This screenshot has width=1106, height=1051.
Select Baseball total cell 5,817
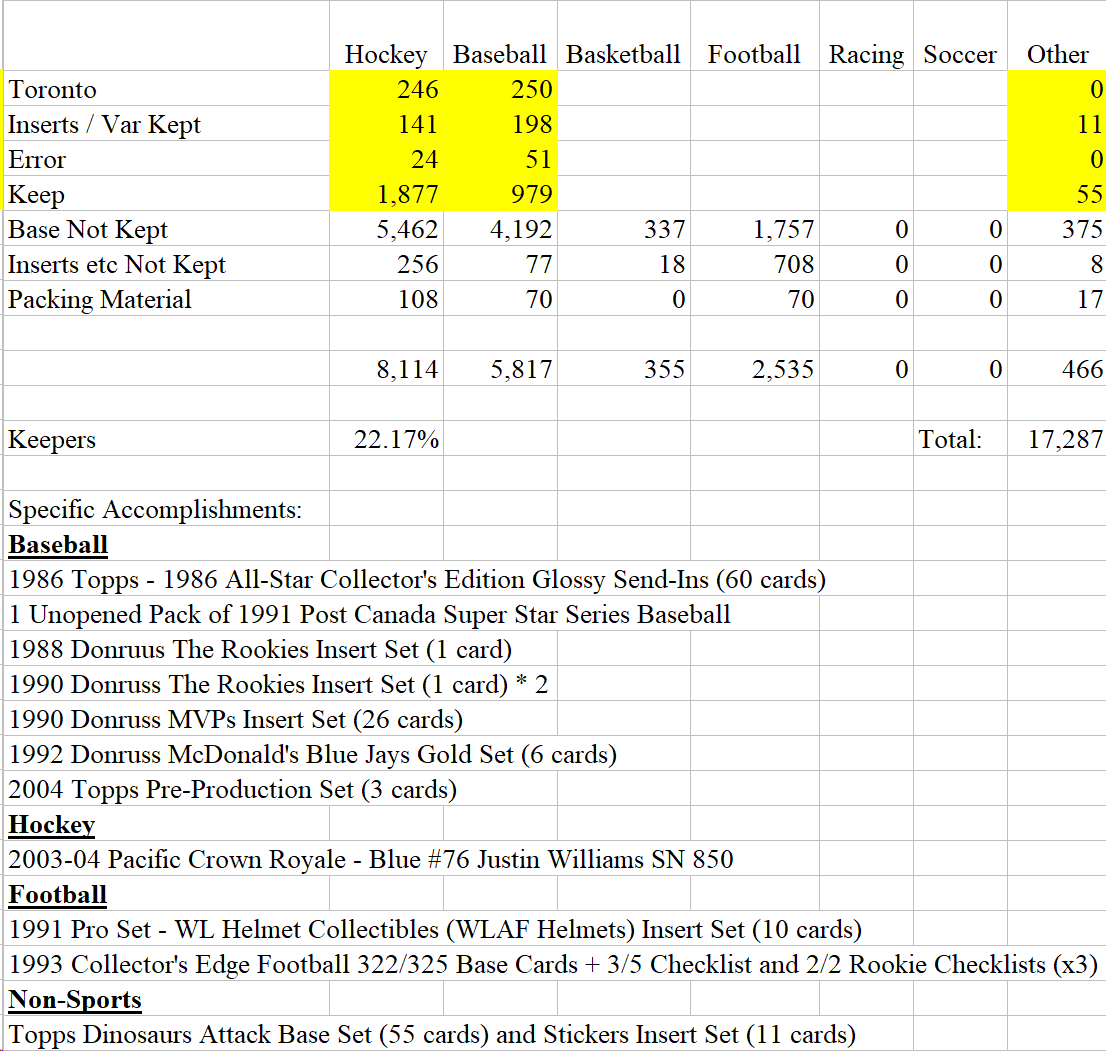click(500, 369)
